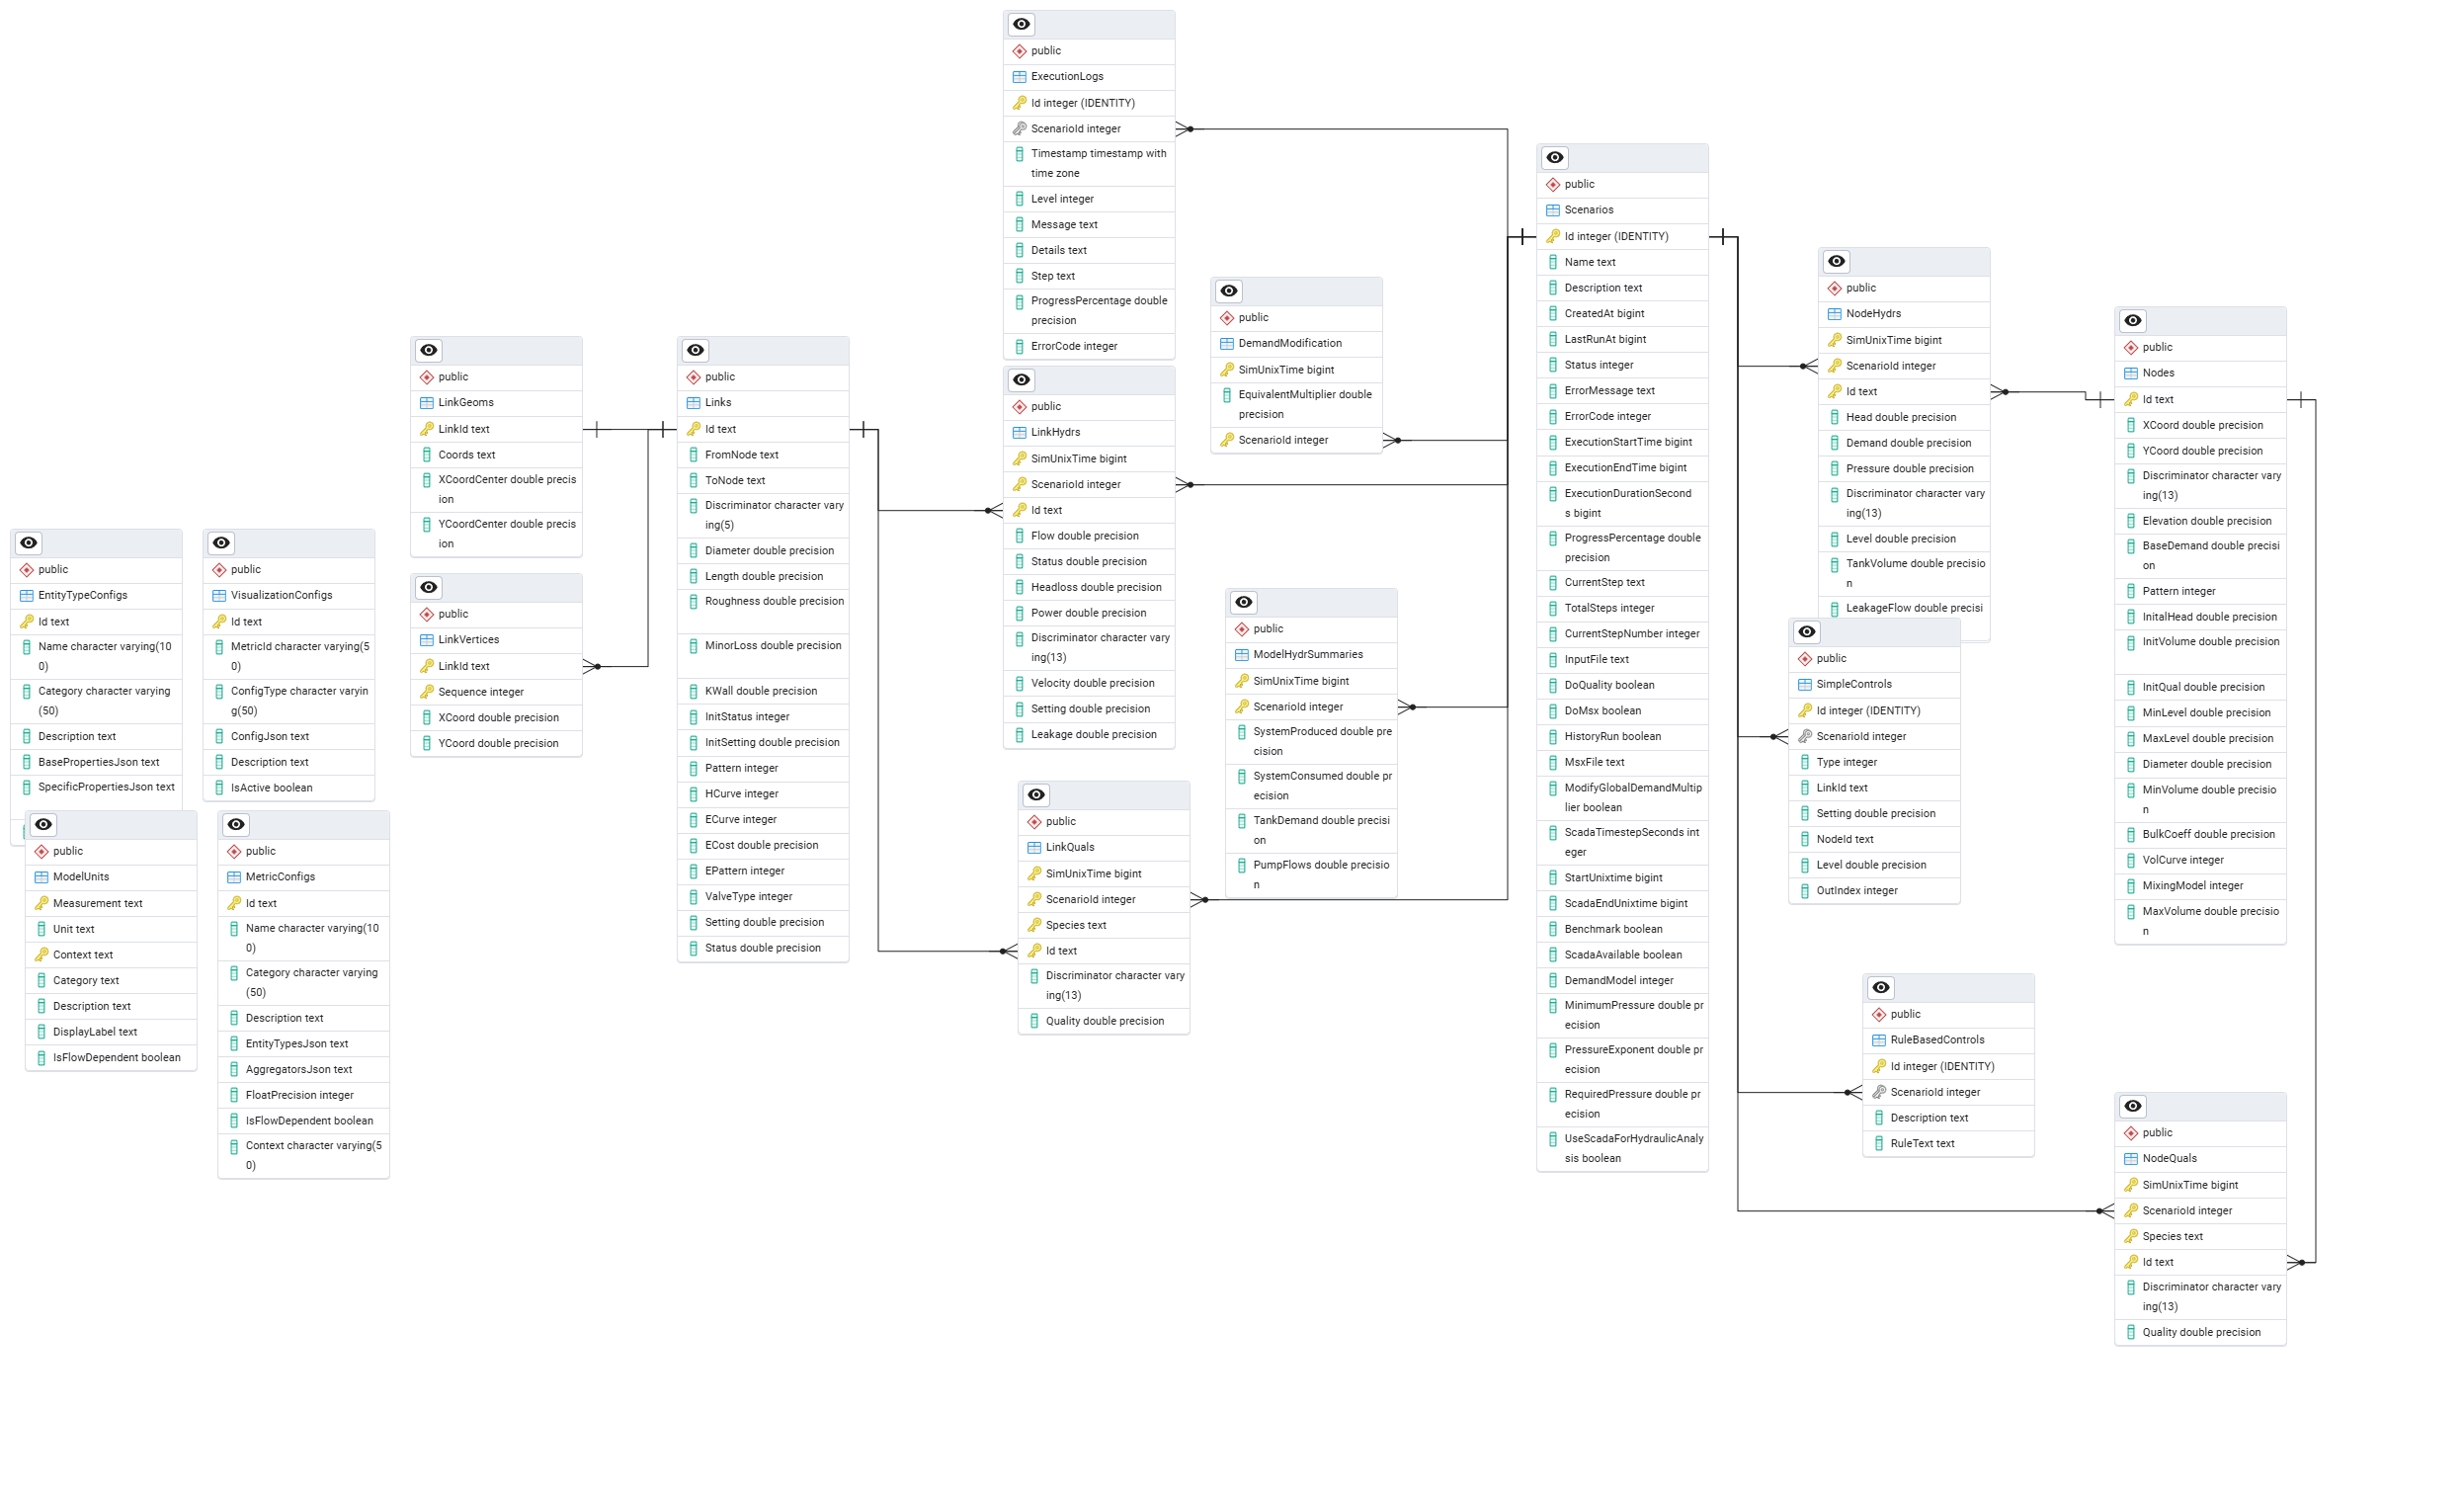2464x1495 pixels.
Task: Toggle the eye icon on LinkQuals table
Action: coord(1036,795)
